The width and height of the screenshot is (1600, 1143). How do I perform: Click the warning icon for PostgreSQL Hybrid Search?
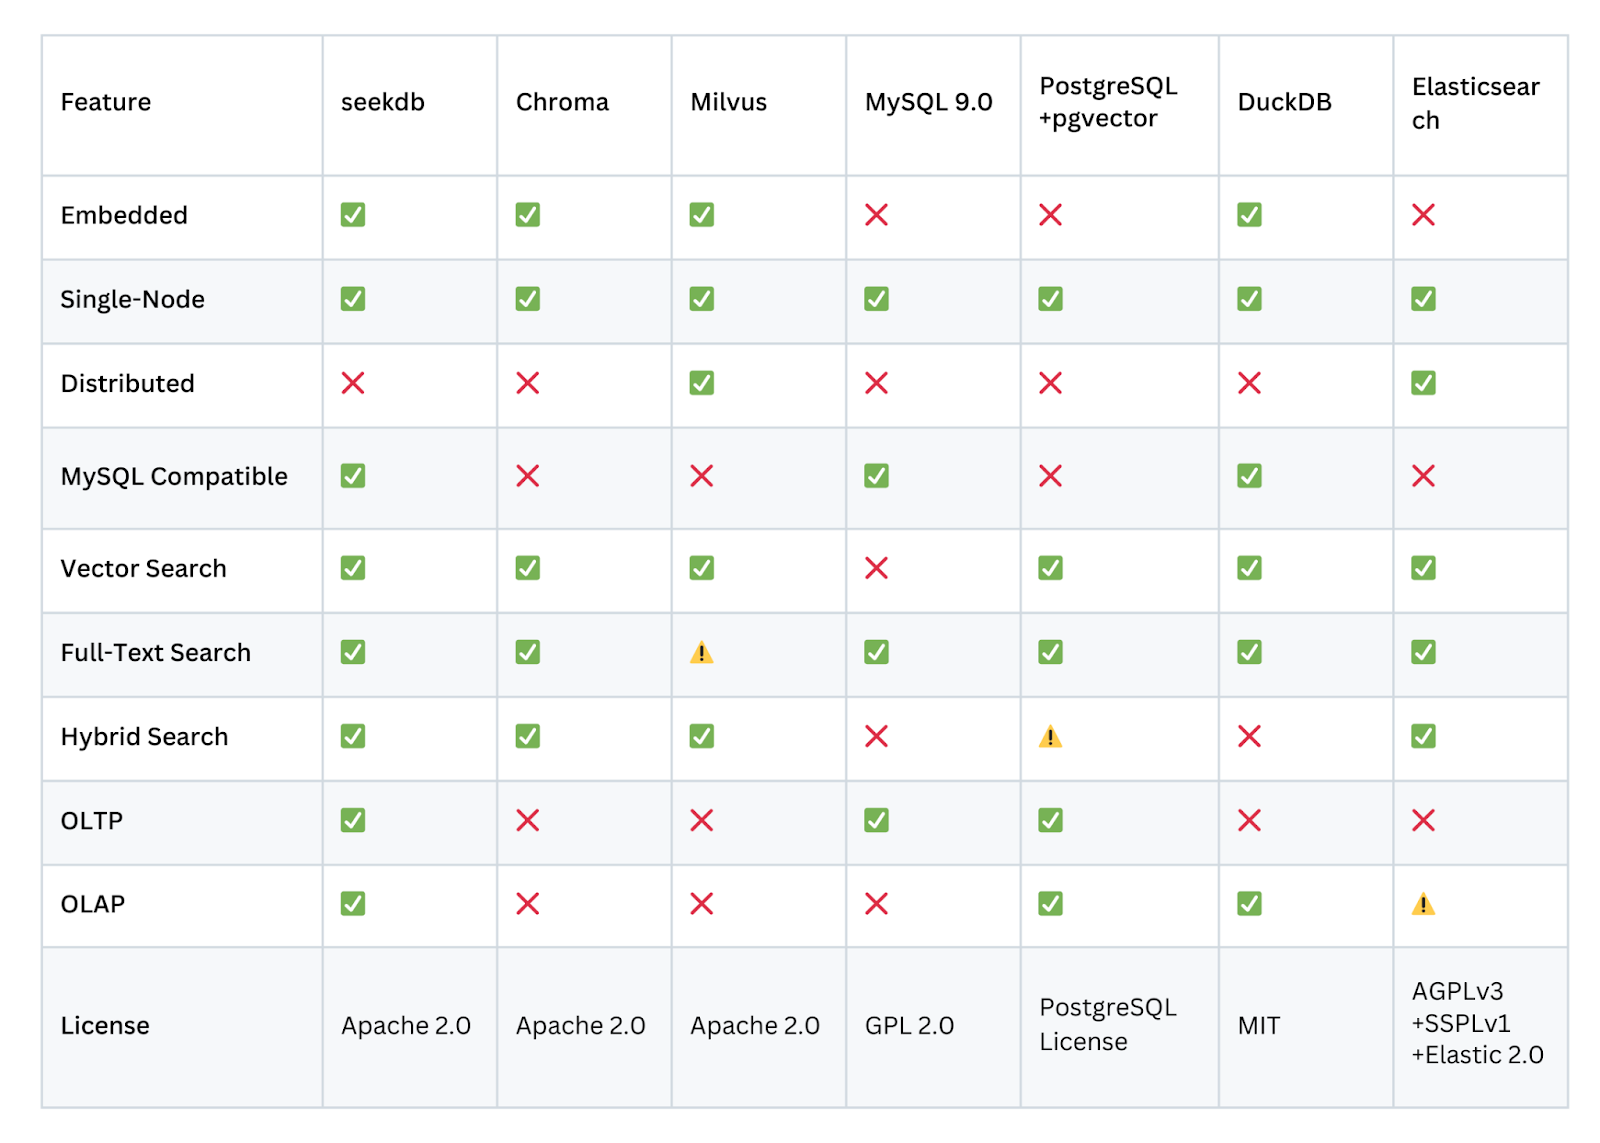coord(1050,737)
